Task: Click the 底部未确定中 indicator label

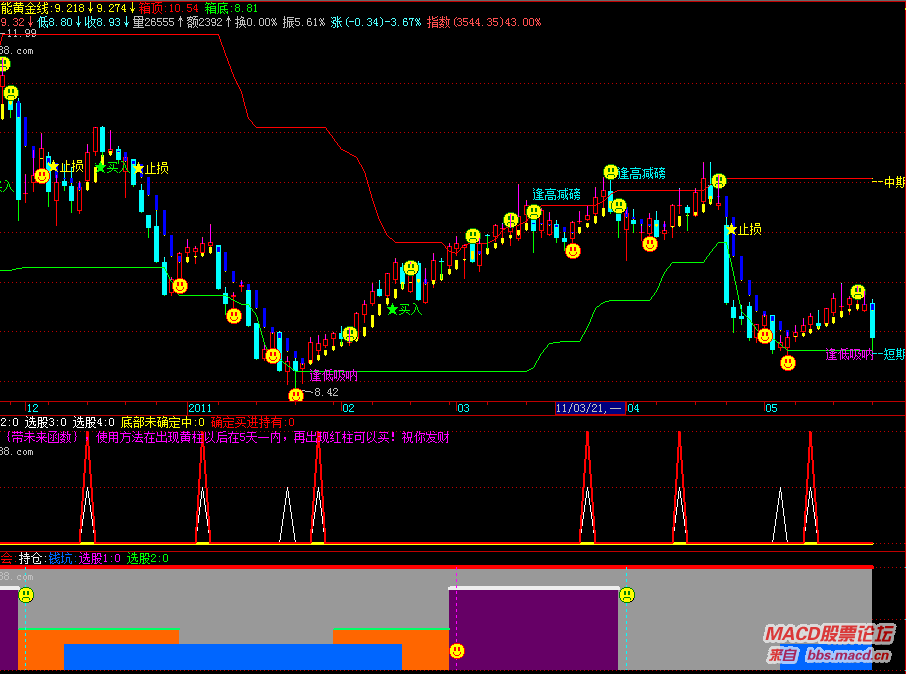Action: [x=162, y=423]
